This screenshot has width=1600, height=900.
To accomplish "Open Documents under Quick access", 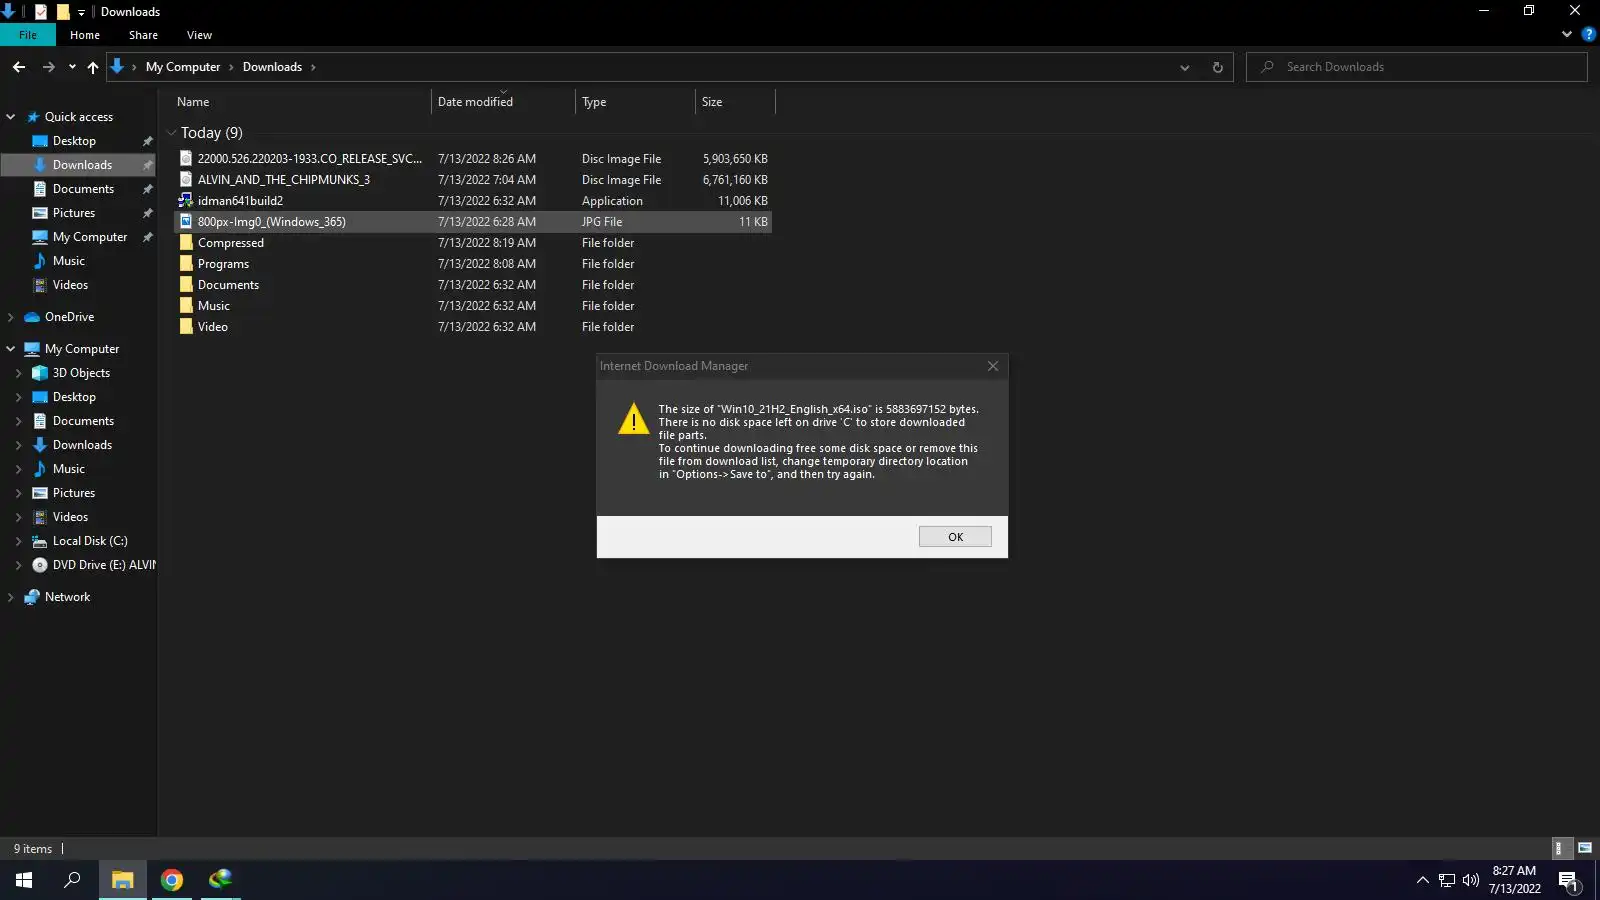I will pos(83,189).
